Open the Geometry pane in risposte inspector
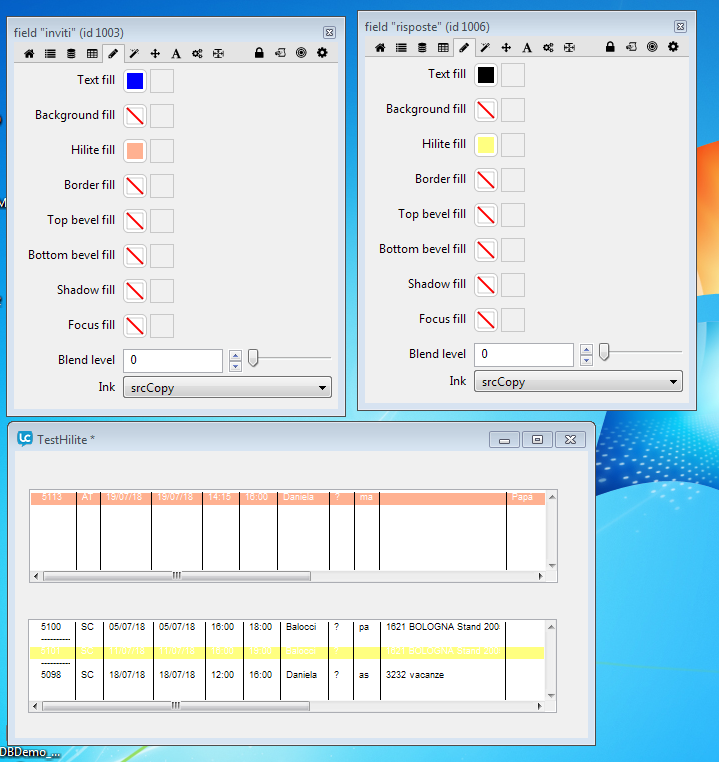The height and width of the screenshot is (762, 719). (569, 48)
